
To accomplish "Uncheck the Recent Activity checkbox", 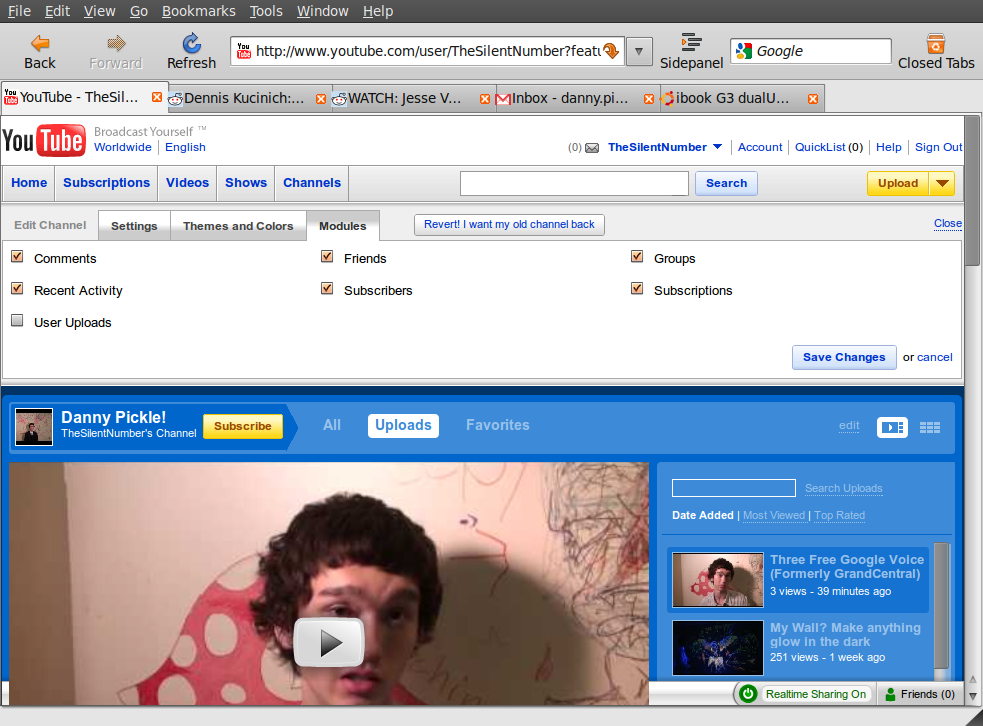I will 18,288.
